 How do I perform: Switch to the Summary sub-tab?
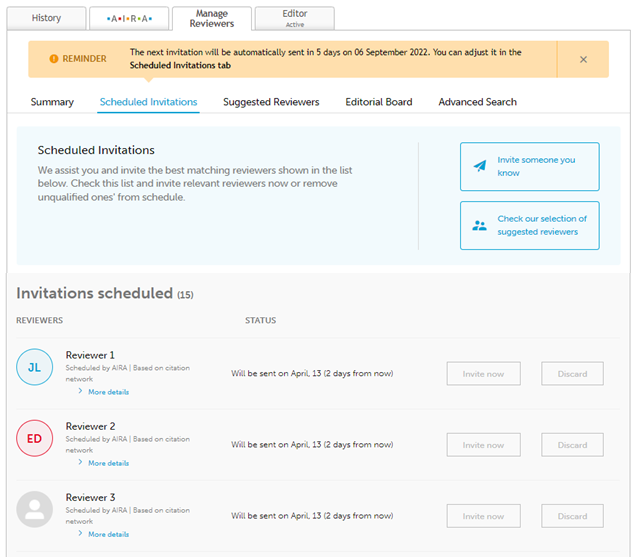(x=52, y=102)
